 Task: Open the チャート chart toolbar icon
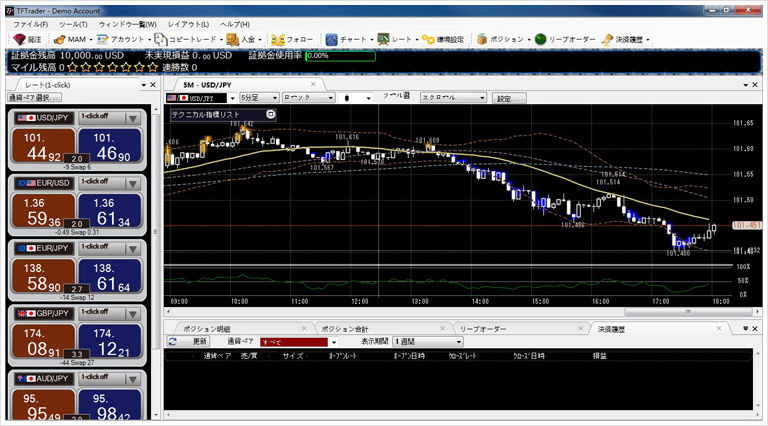pyautogui.click(x=333, y=39)
